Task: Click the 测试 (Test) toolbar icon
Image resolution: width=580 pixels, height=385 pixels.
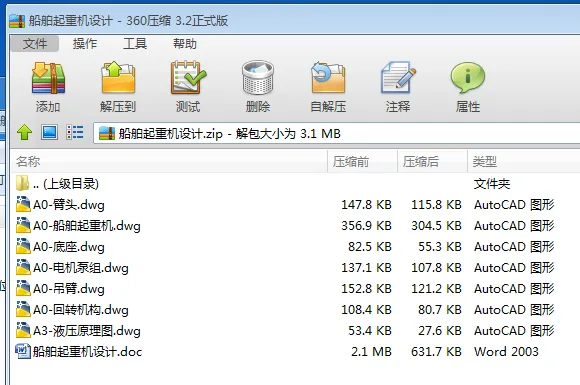Action: pos(188,78)
